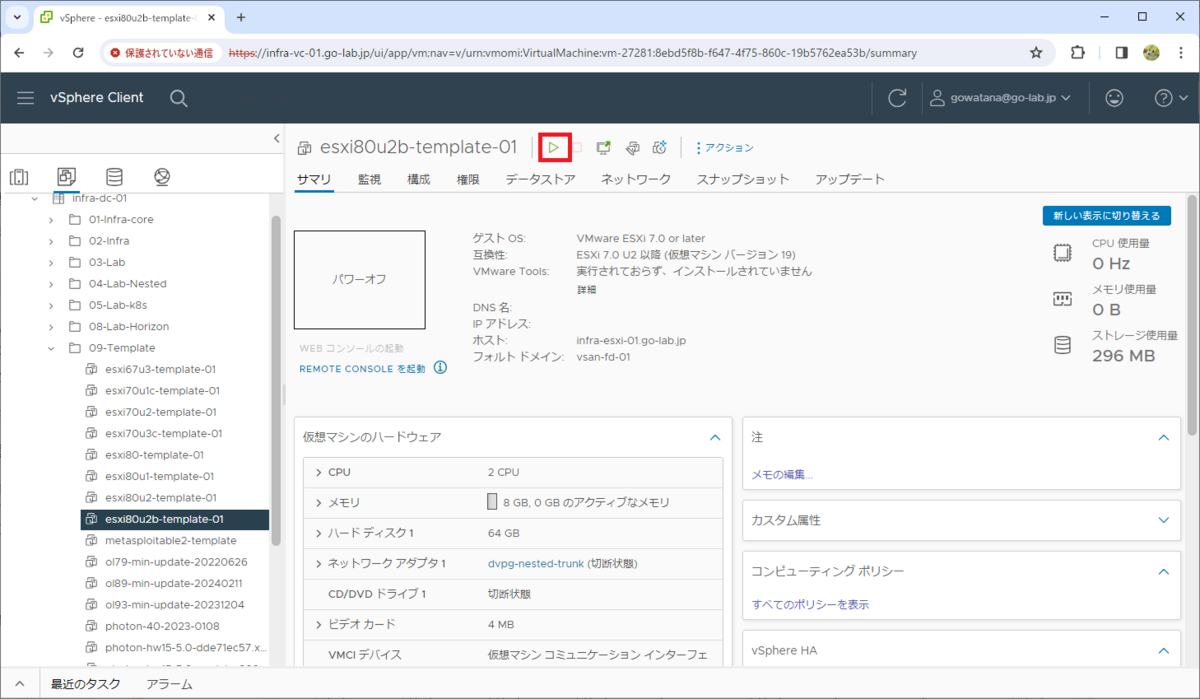The width and height of the screenshot is (1200, 699).
Task: Select esxi70u1c-template-01 in tree
Action: [162, 391]
